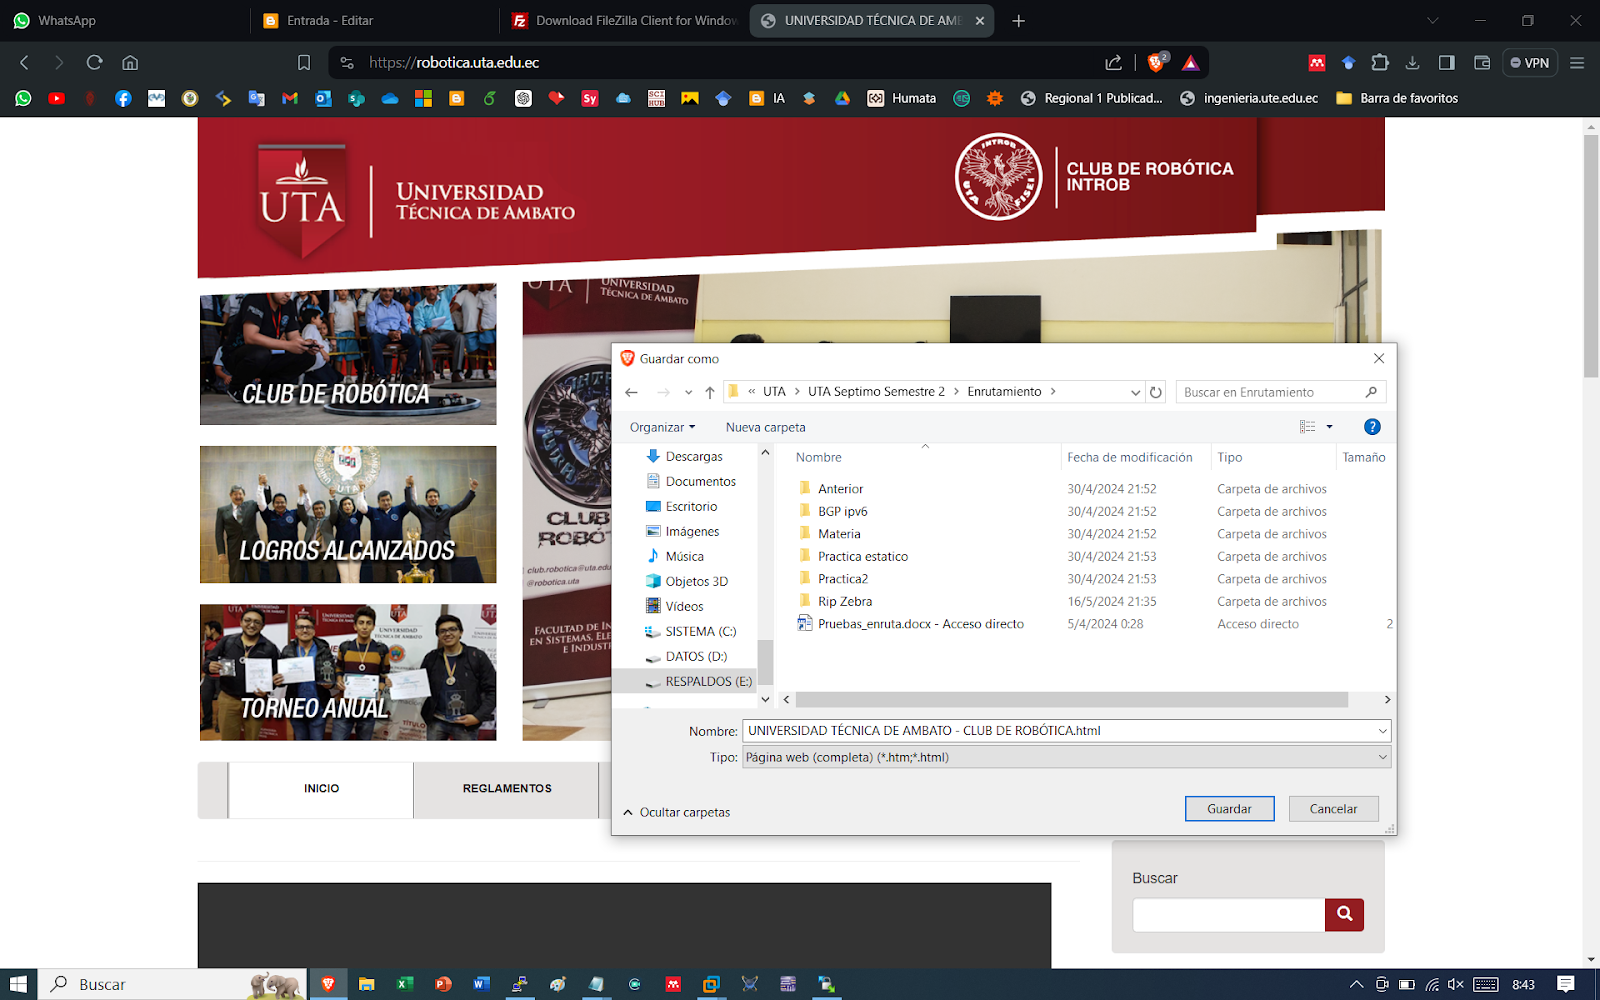This screenshot has height=1000, width=1600.
Task: Open a new browser tab
Action: 1018,20
